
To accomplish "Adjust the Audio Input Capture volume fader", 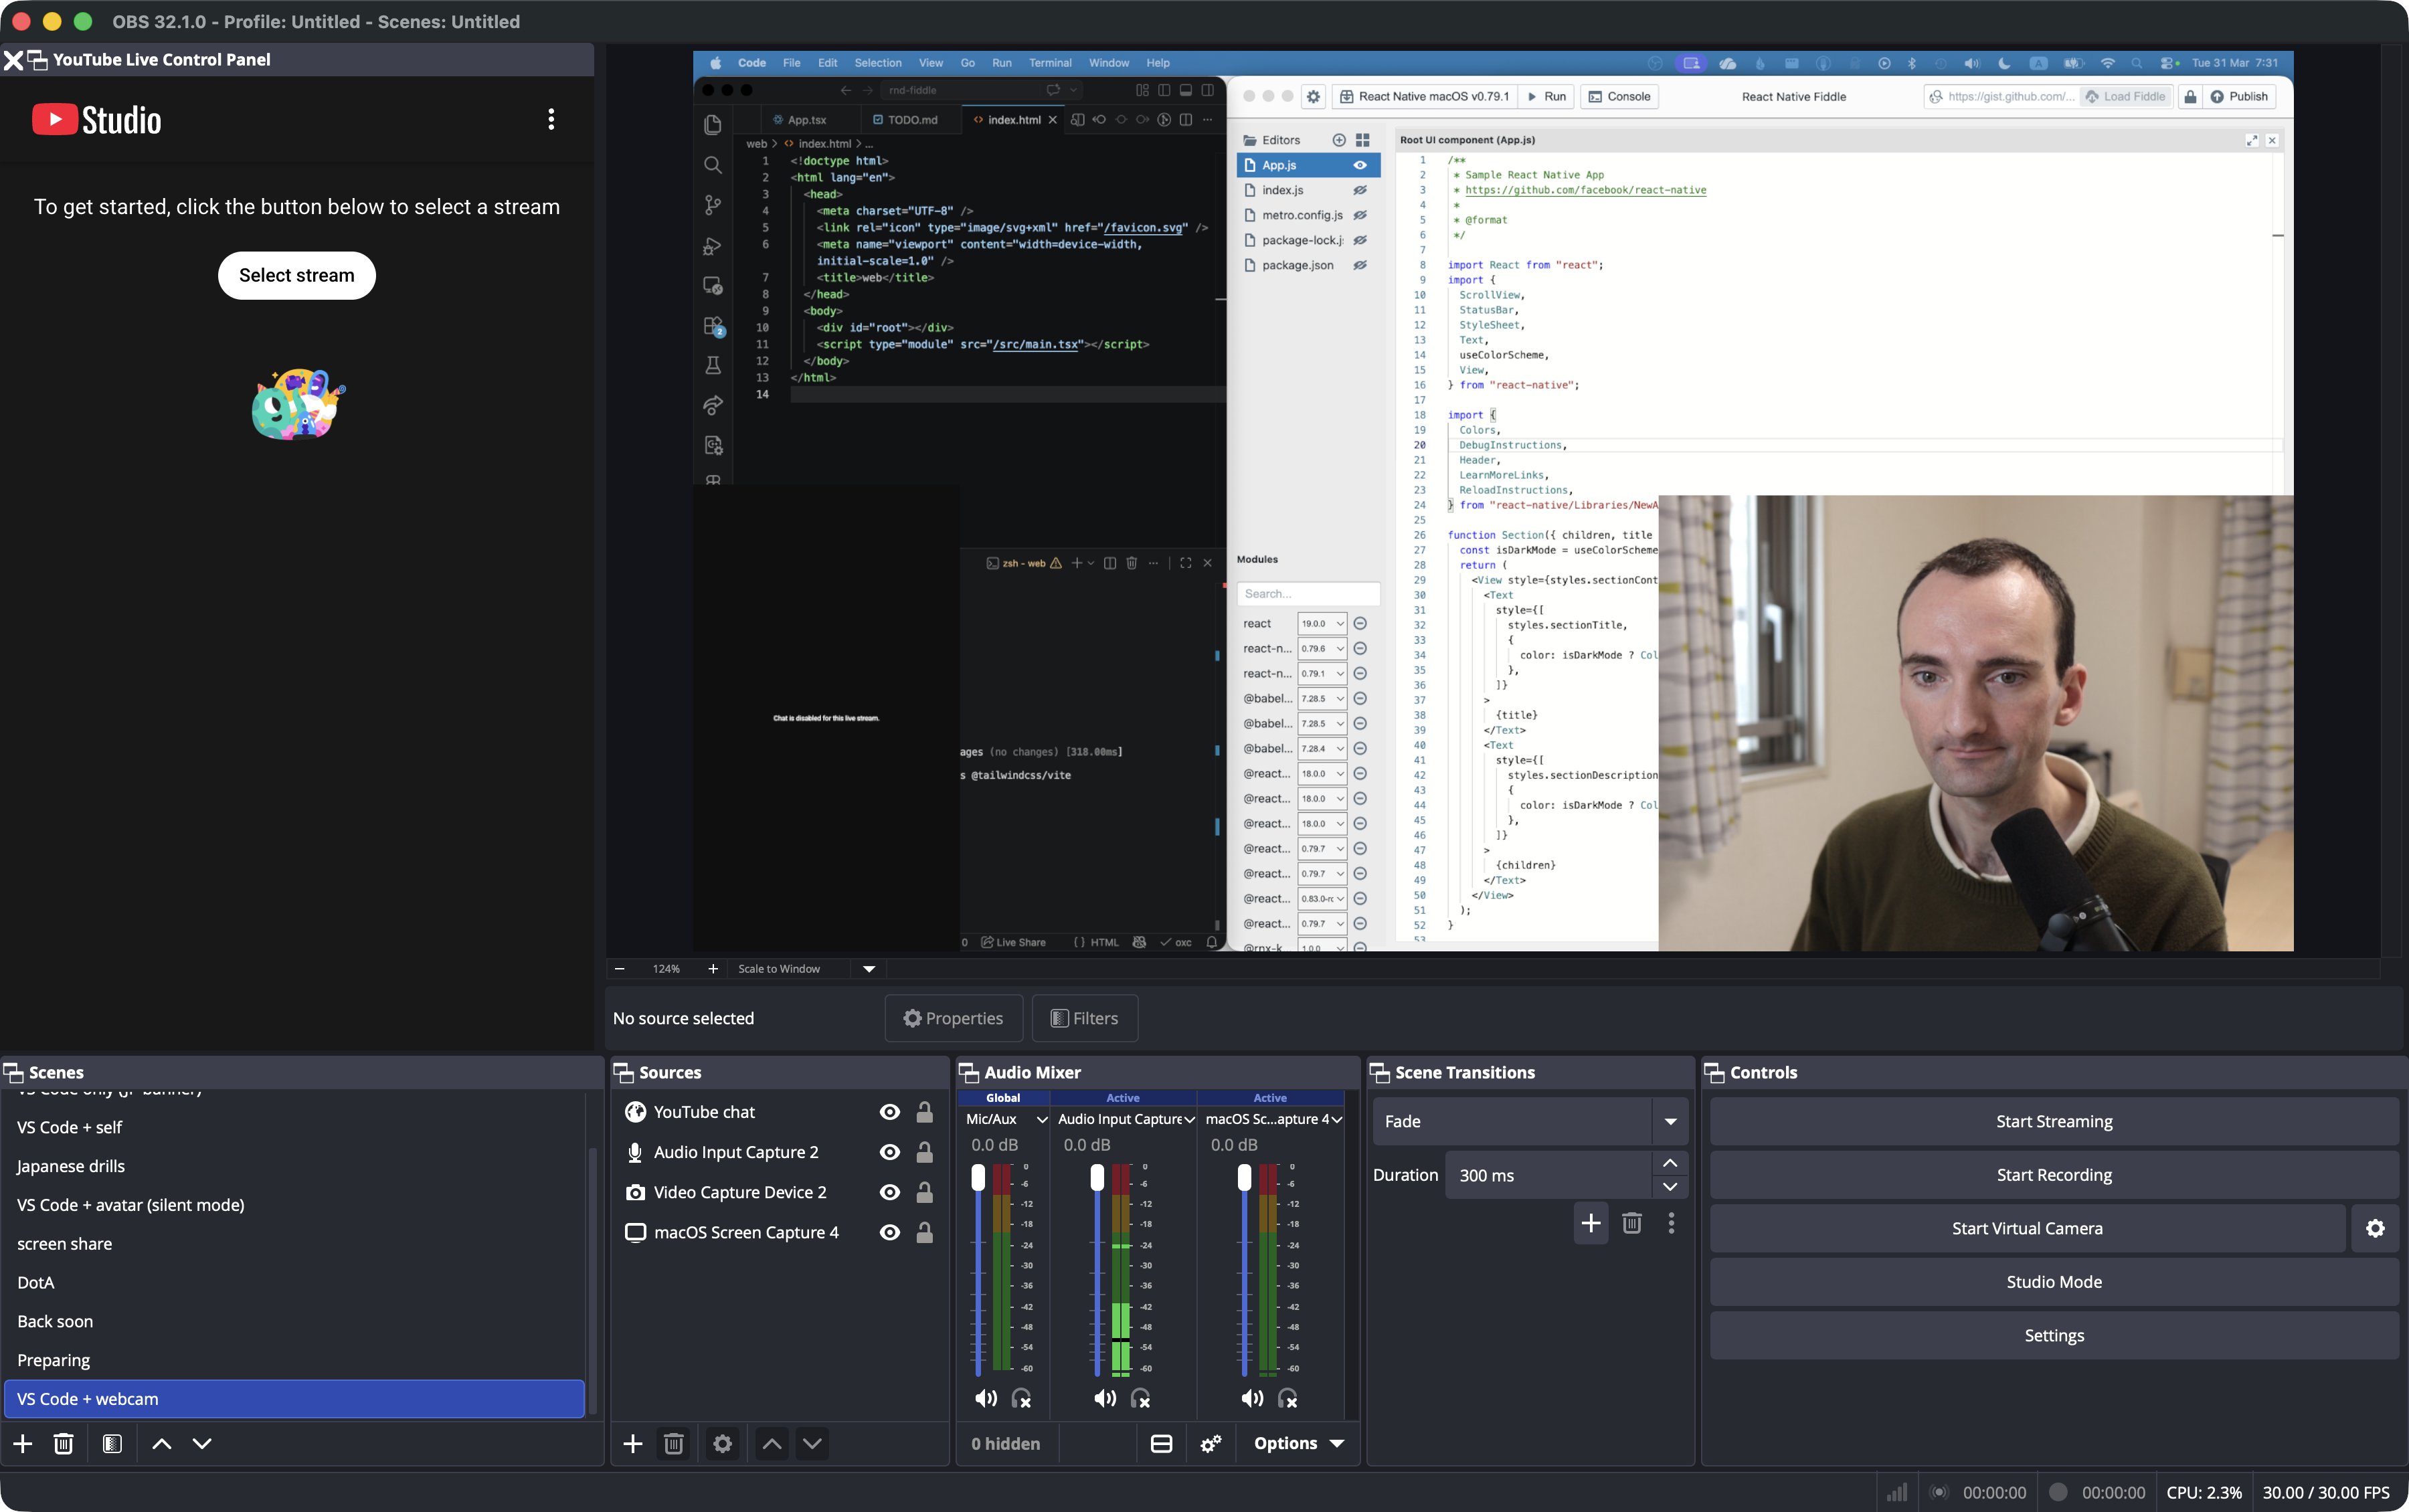I will tap(1097, 1178).
